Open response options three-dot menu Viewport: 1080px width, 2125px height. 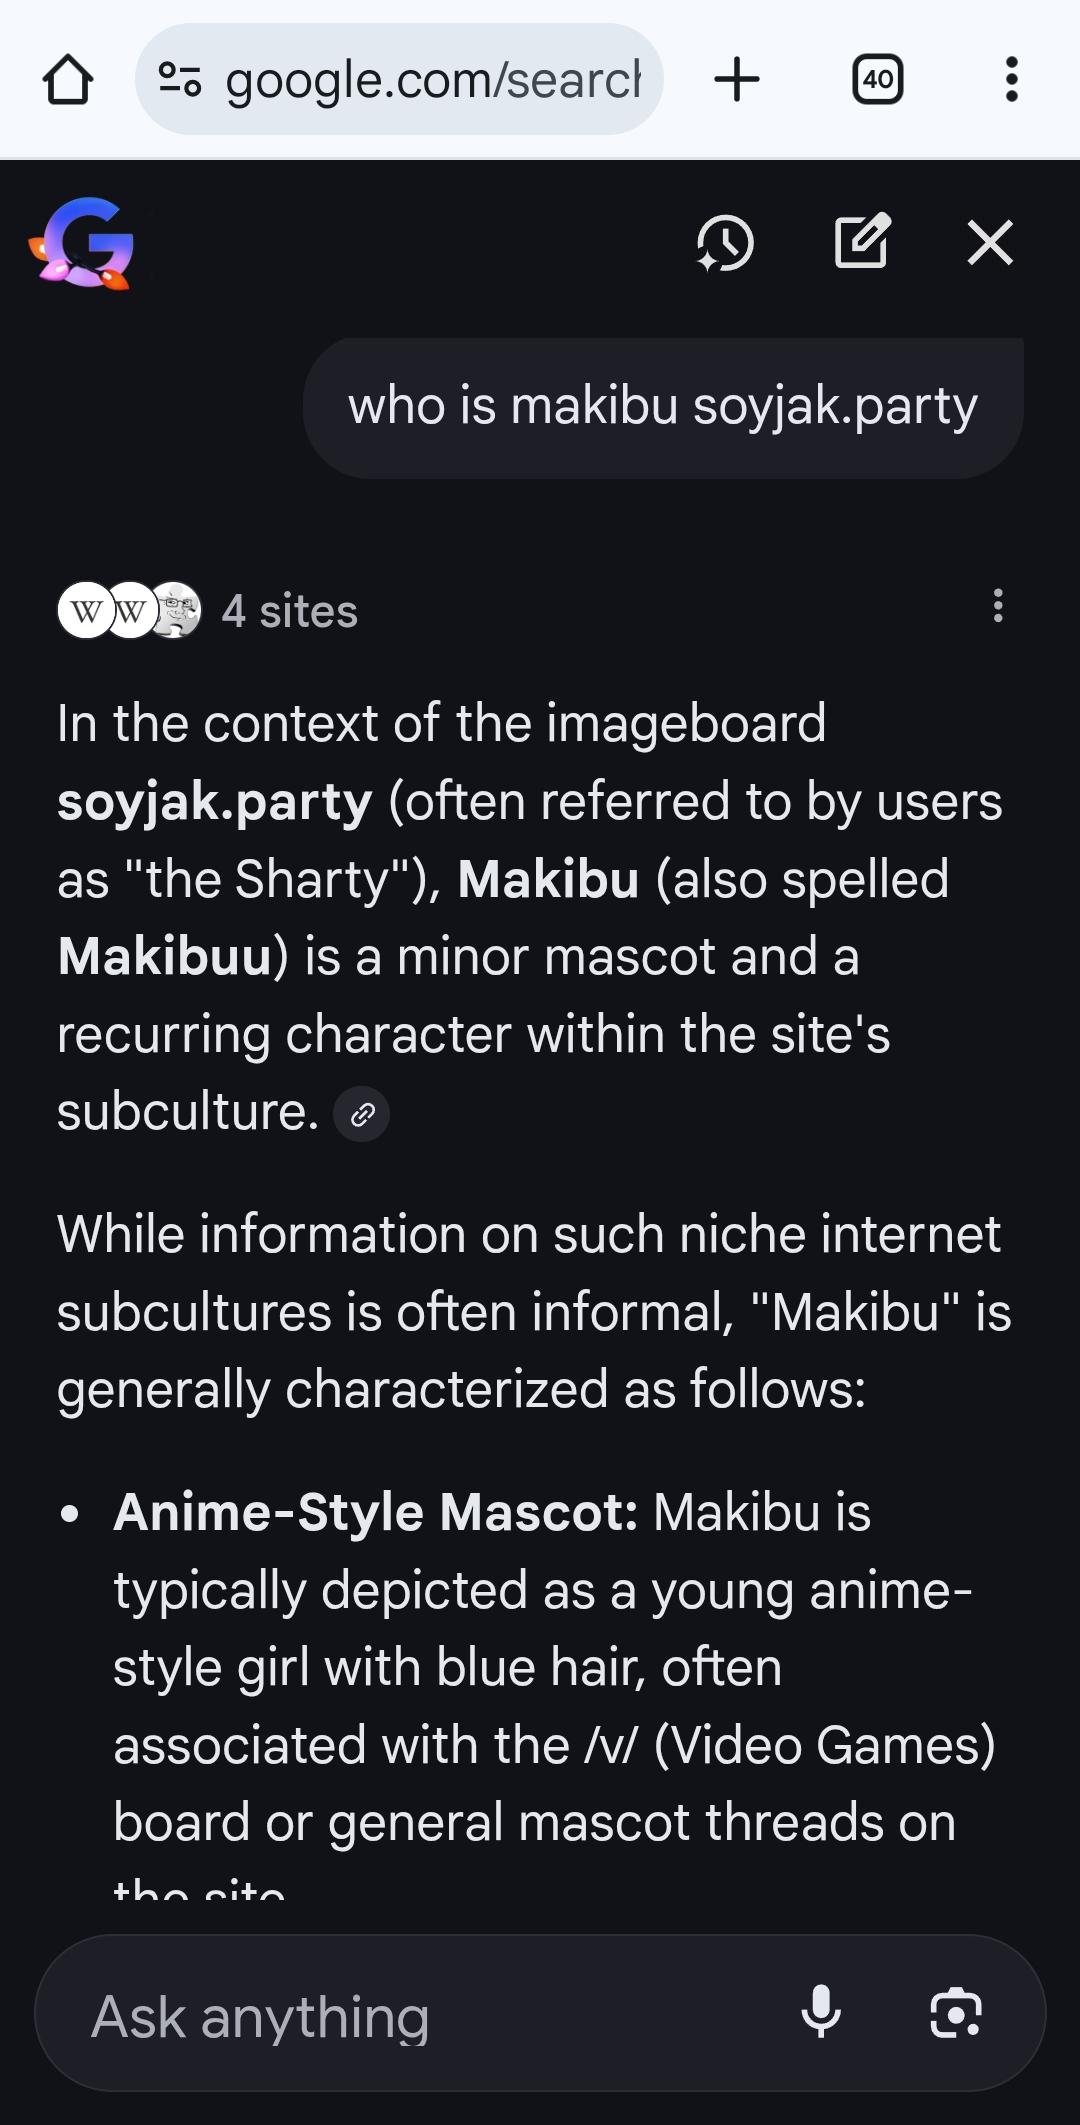click(x=997, y=606)
